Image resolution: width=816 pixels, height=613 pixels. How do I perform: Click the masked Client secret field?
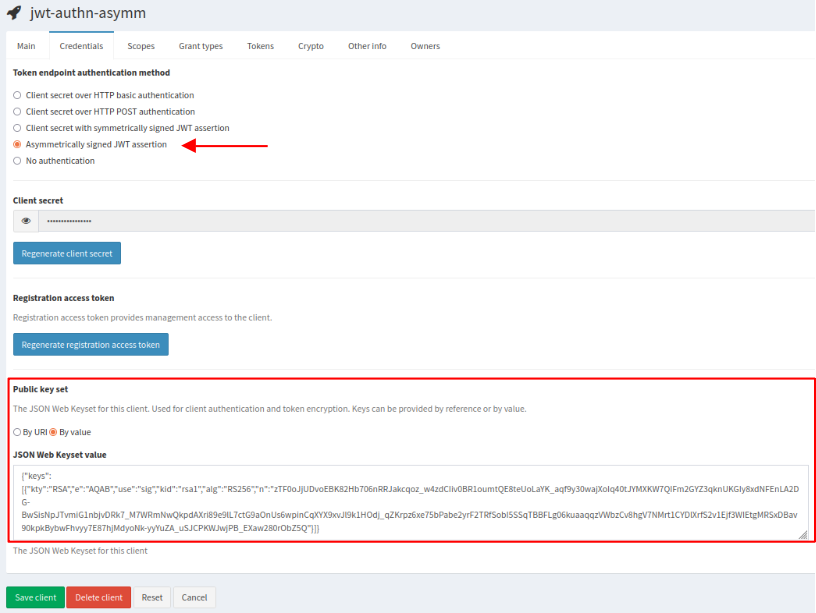[x=400, y=221]
